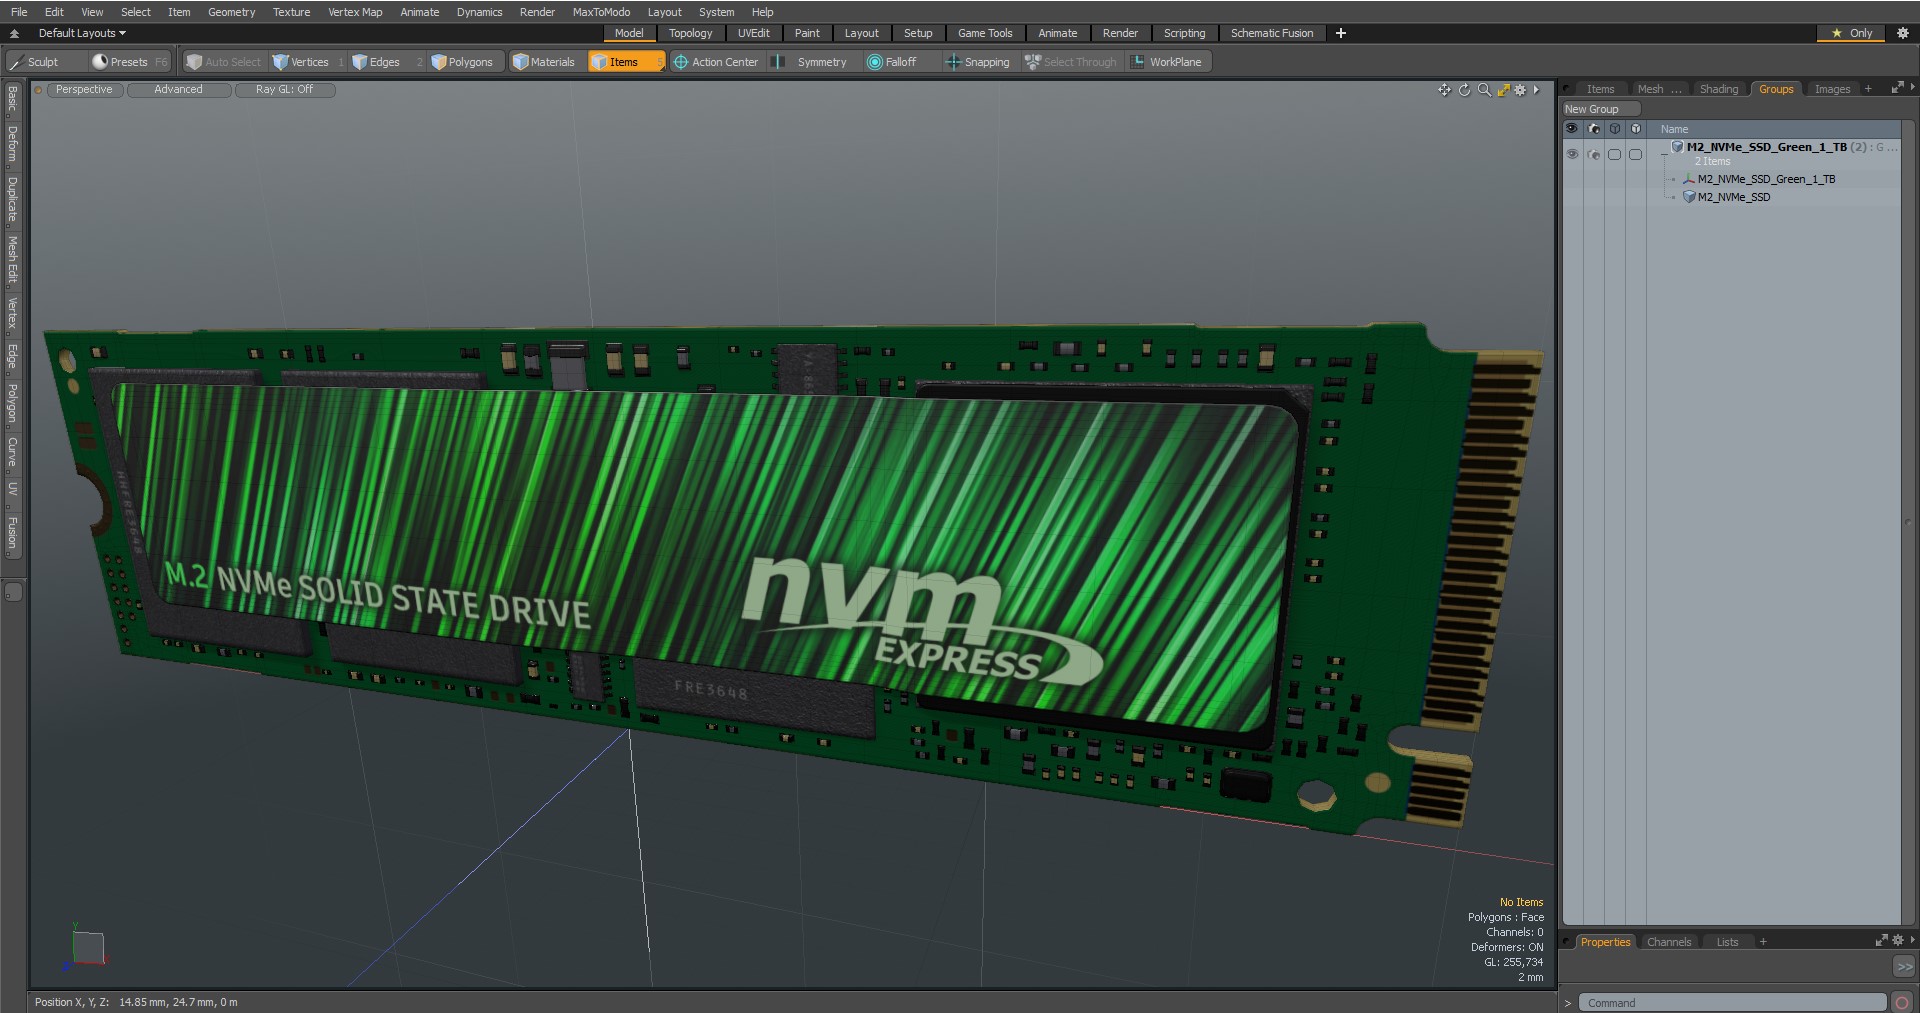Click the viewport axis gizmo cube
The width and height of the screenshot is (1920, 1013).
pyautogui.click(x=88, y=948)
